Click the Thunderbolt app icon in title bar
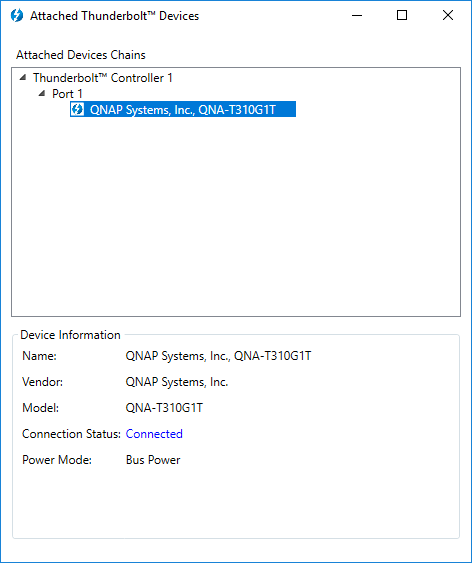The image size is (472, 563). (17, 15)
